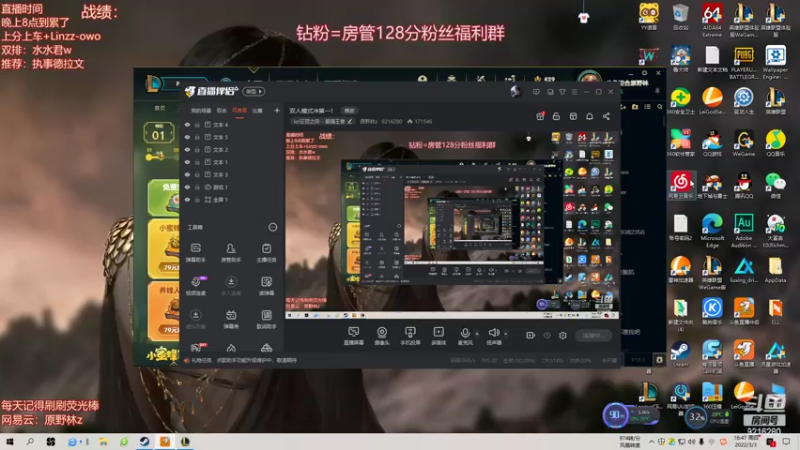The image size is (800, 450).
Task: Open Steam from the taskbar
Action: pyautogui.click(x=144, y=441)
